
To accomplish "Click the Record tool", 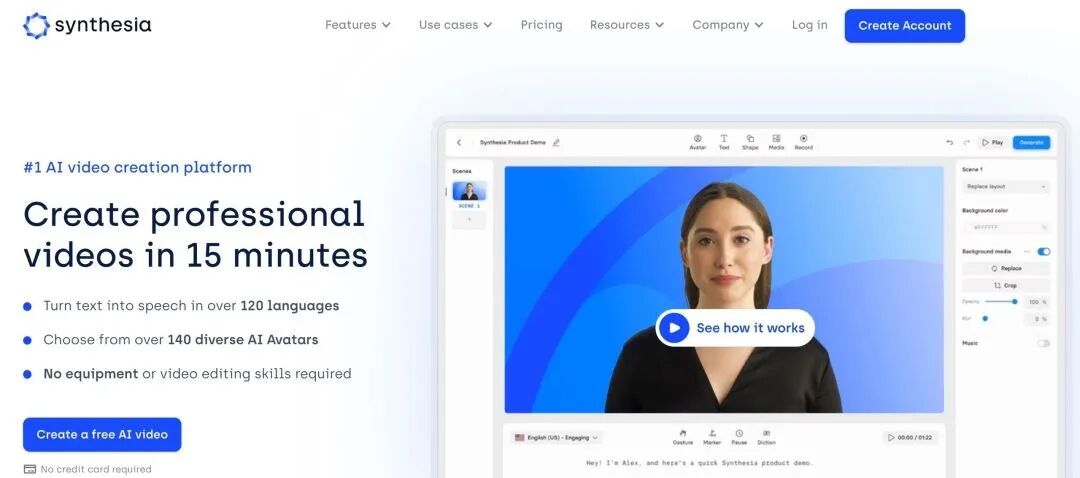I will tap(803, 143).
